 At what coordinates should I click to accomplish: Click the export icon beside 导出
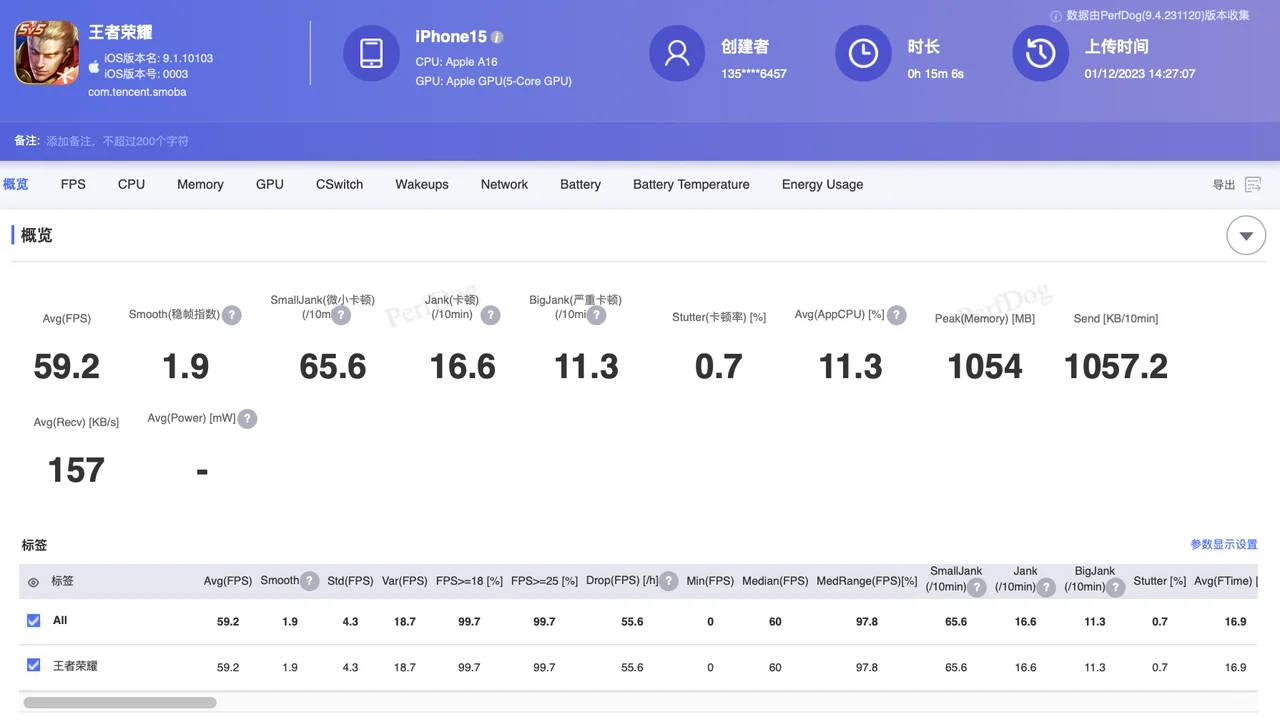1252,185
